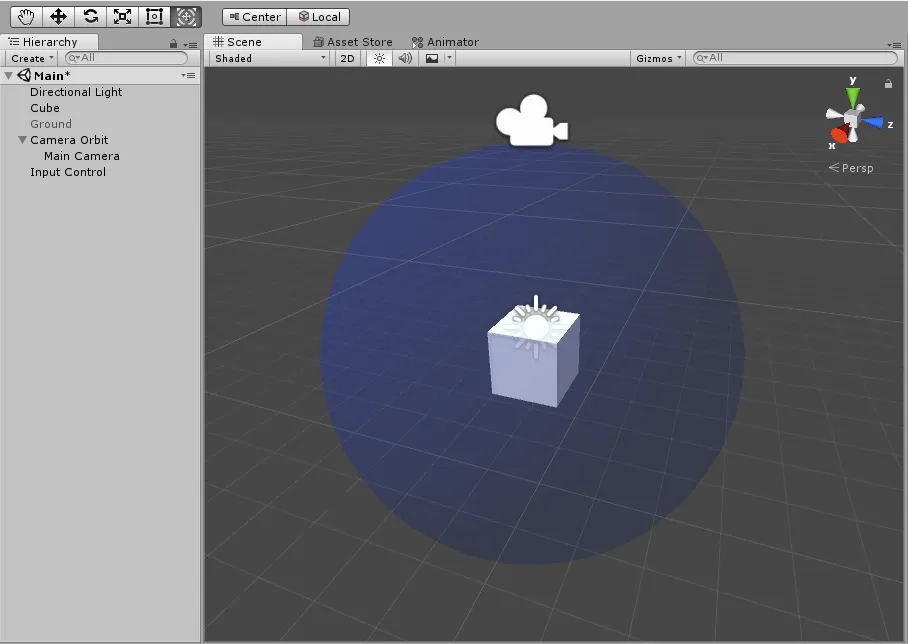Screen dimensions: 908x644
Task: Select the Rect transform tool
Action: point(154,17)
